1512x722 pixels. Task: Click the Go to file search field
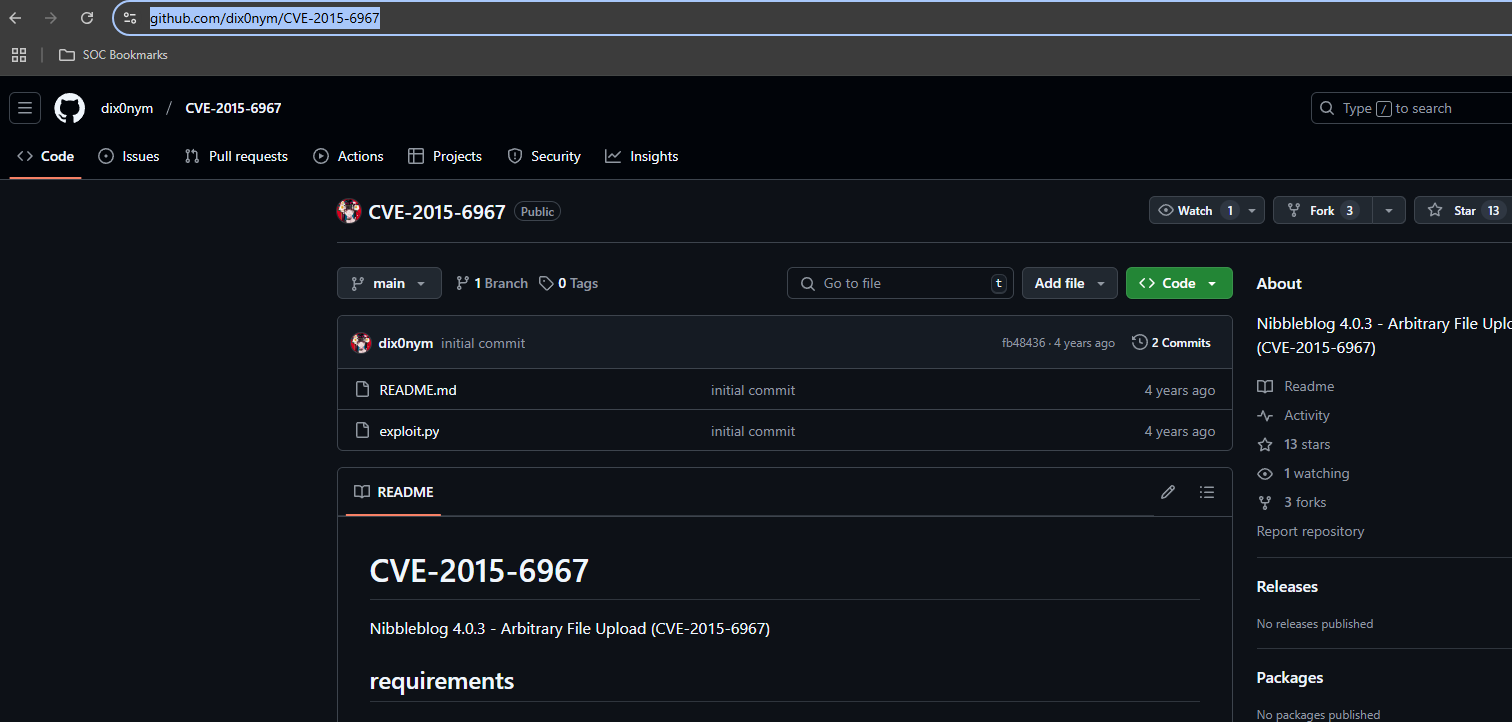899,283
